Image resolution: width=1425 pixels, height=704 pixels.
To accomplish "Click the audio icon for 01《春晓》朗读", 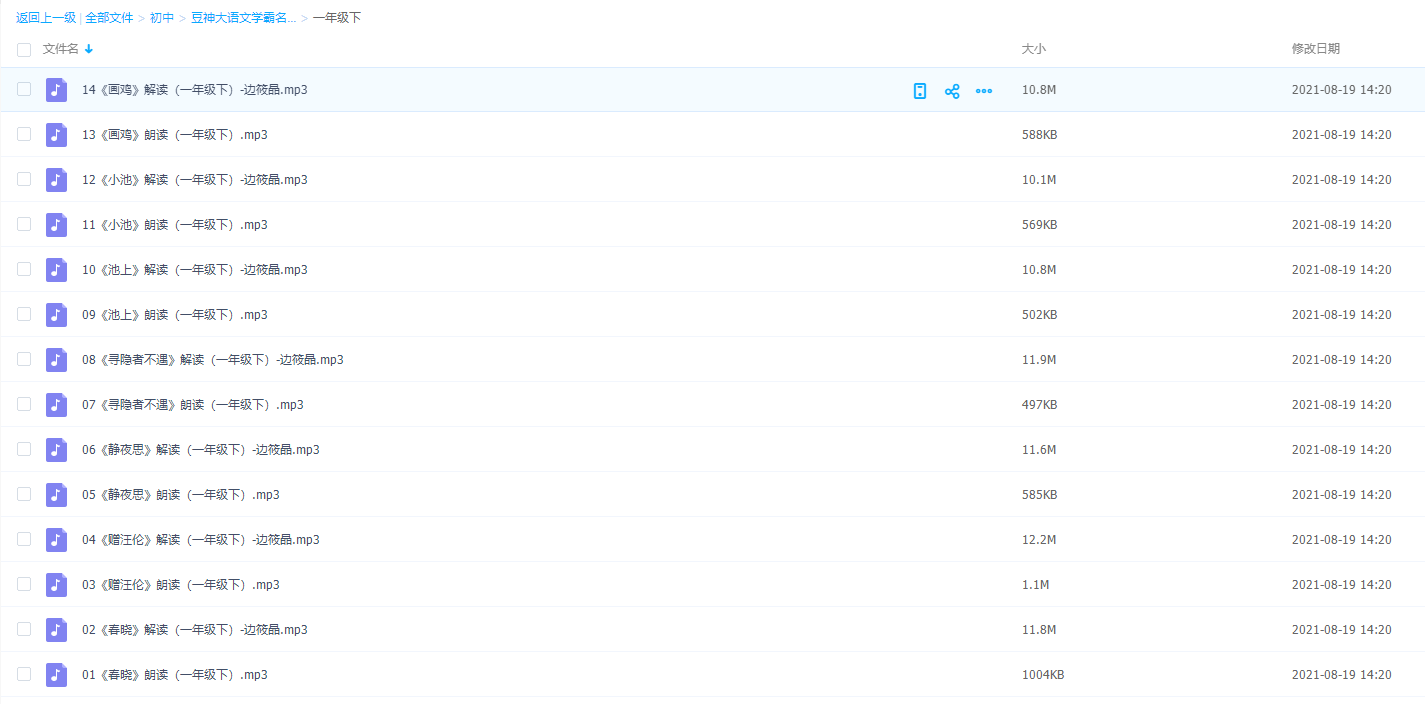I will (56, 675).
